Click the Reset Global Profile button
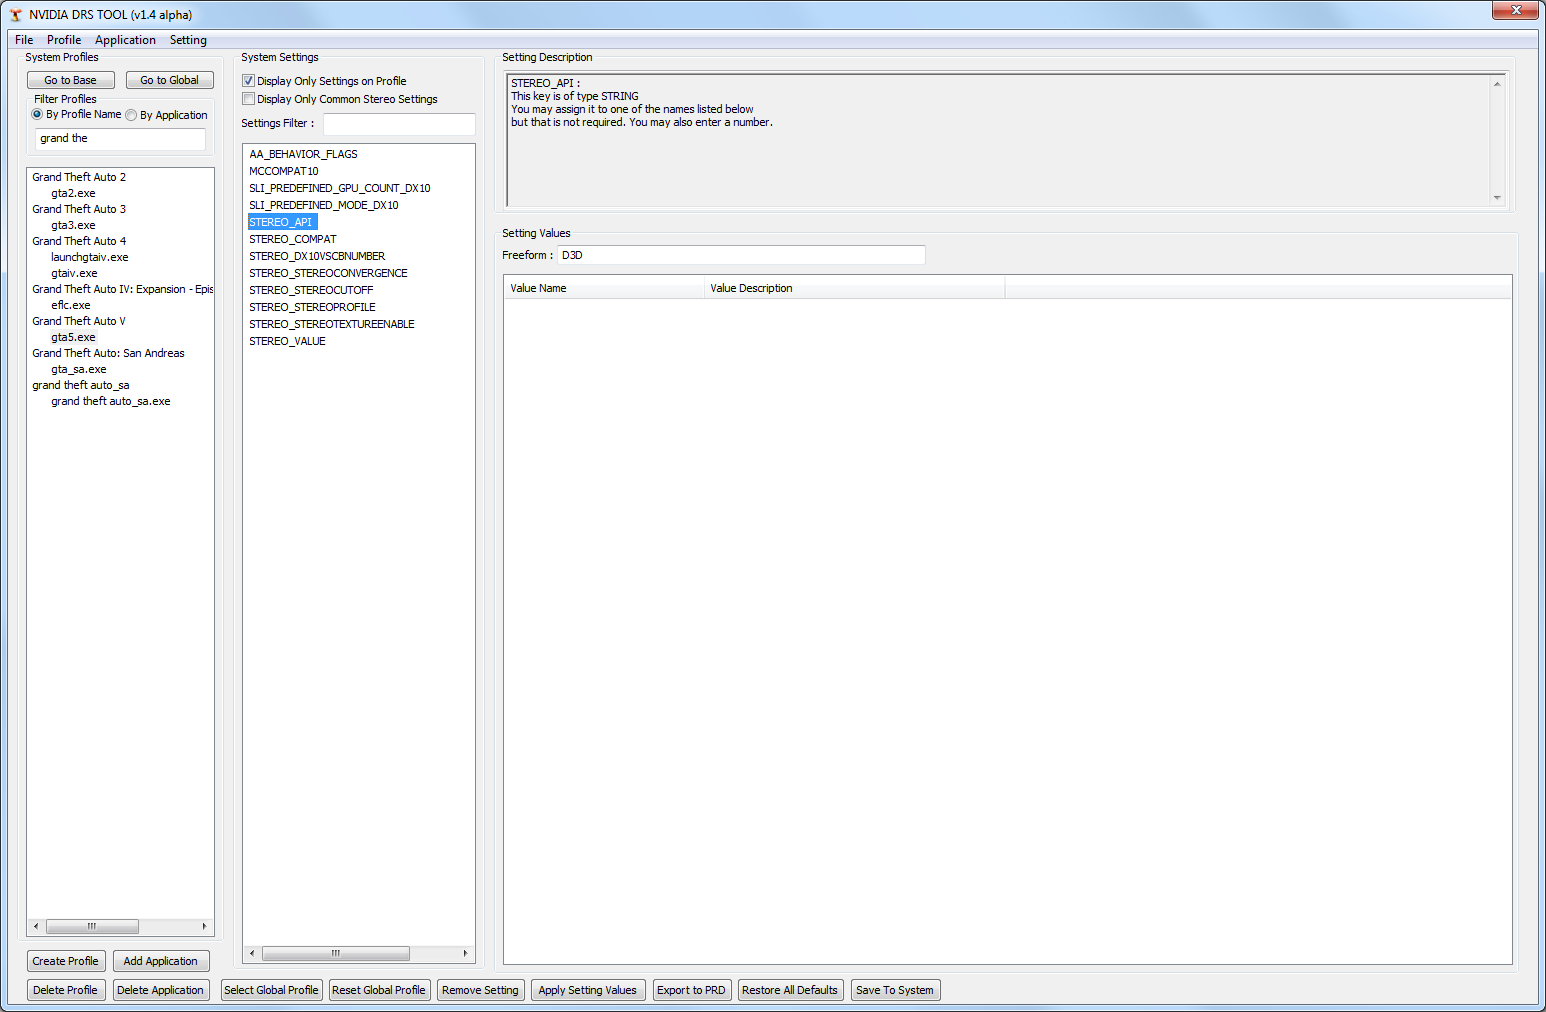The image size is (1546, 1012). (380, 990)
